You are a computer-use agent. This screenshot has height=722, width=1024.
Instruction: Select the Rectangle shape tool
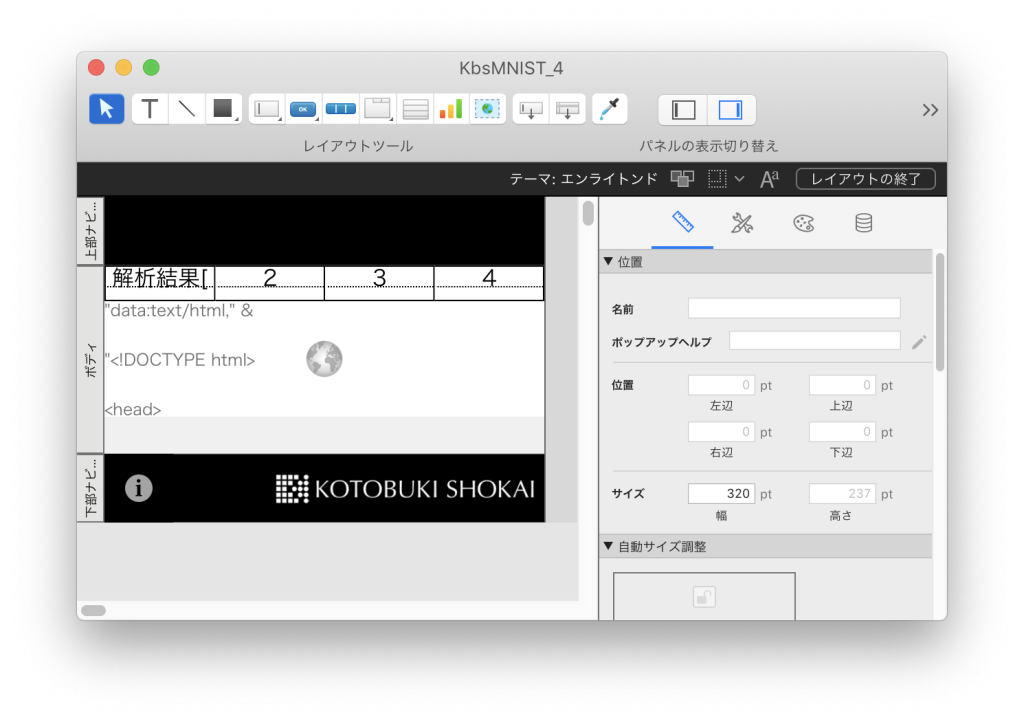click(223, 109)
